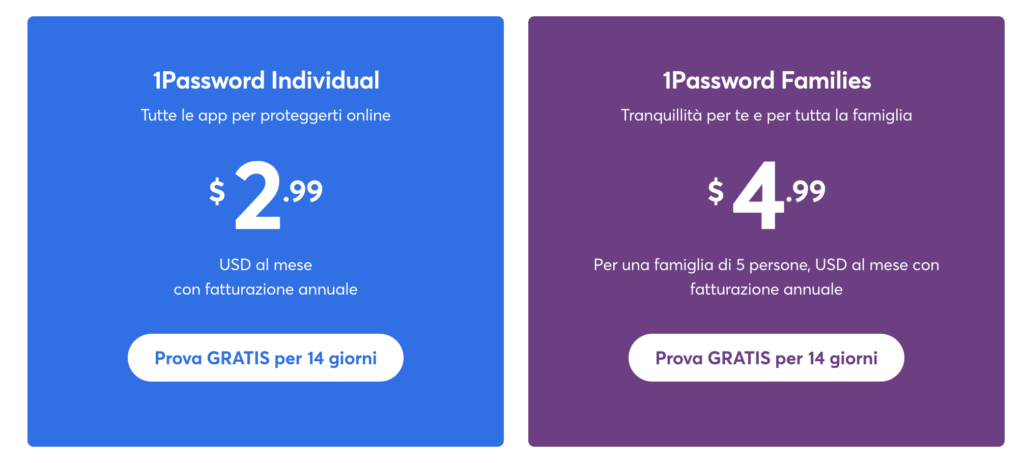The width and height of the screenshot is (1024, 463).
Task: Click empty blue area beneath Individual trial button
Action: click(265, 415)
